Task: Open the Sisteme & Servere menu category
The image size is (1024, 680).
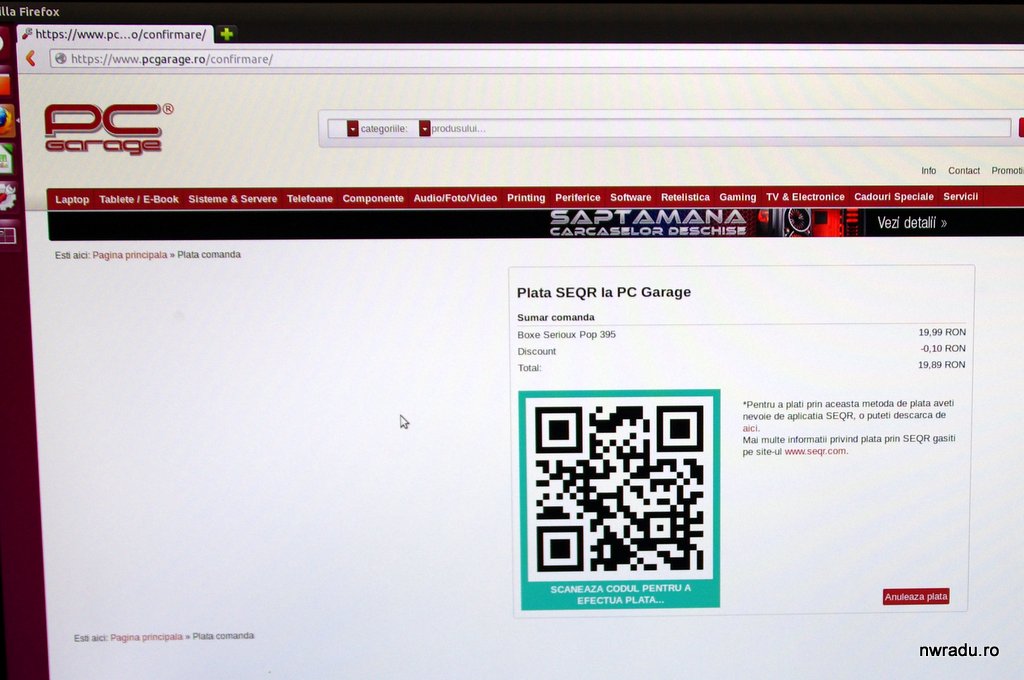Action: coord(232,199)
